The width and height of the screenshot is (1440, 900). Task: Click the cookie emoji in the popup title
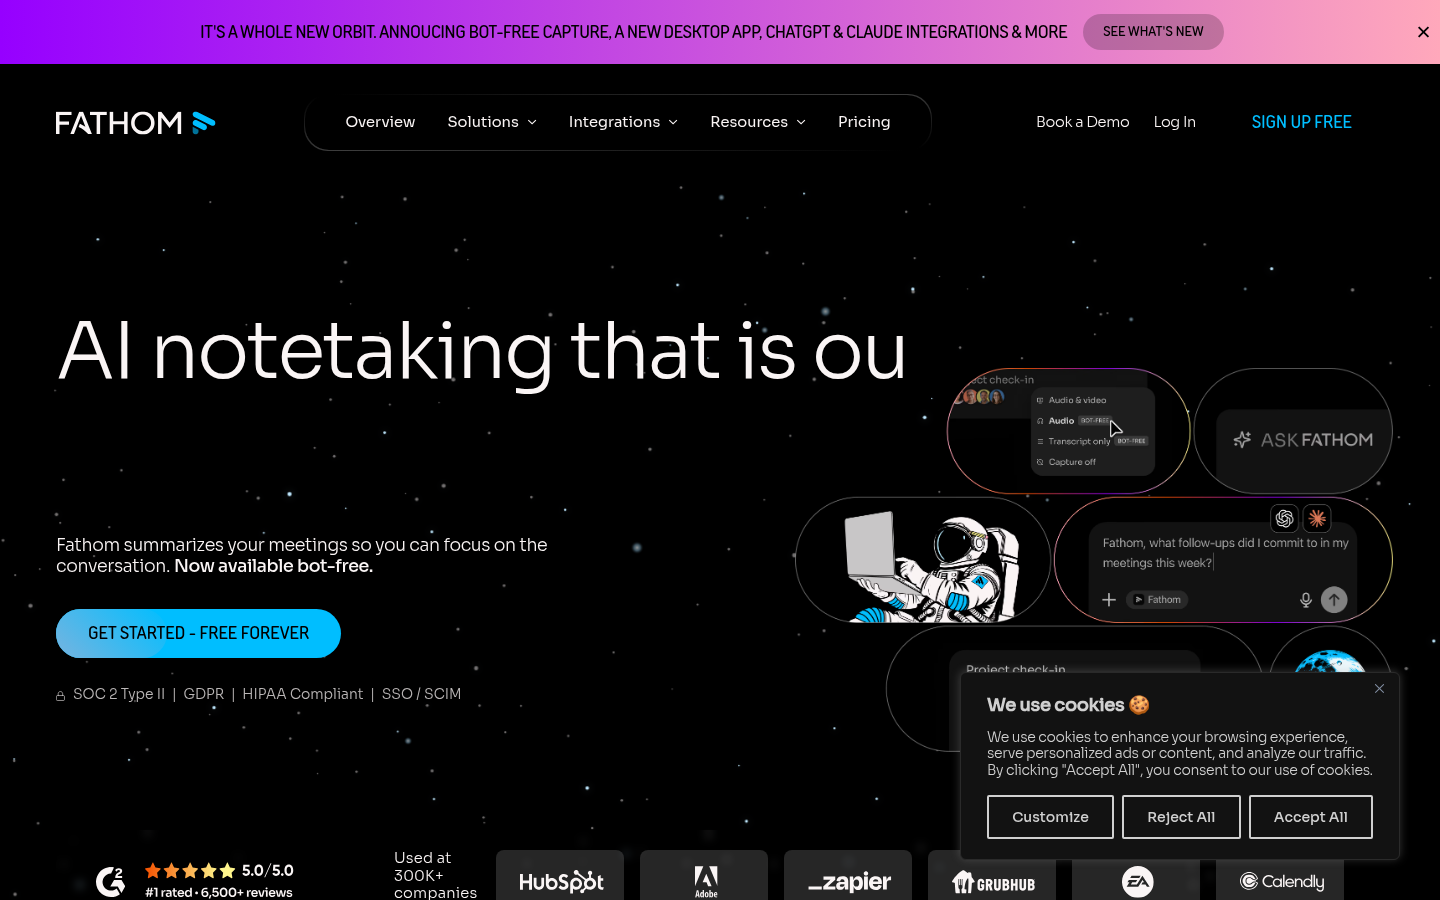pyautogui.click(x=1139, y=705)
